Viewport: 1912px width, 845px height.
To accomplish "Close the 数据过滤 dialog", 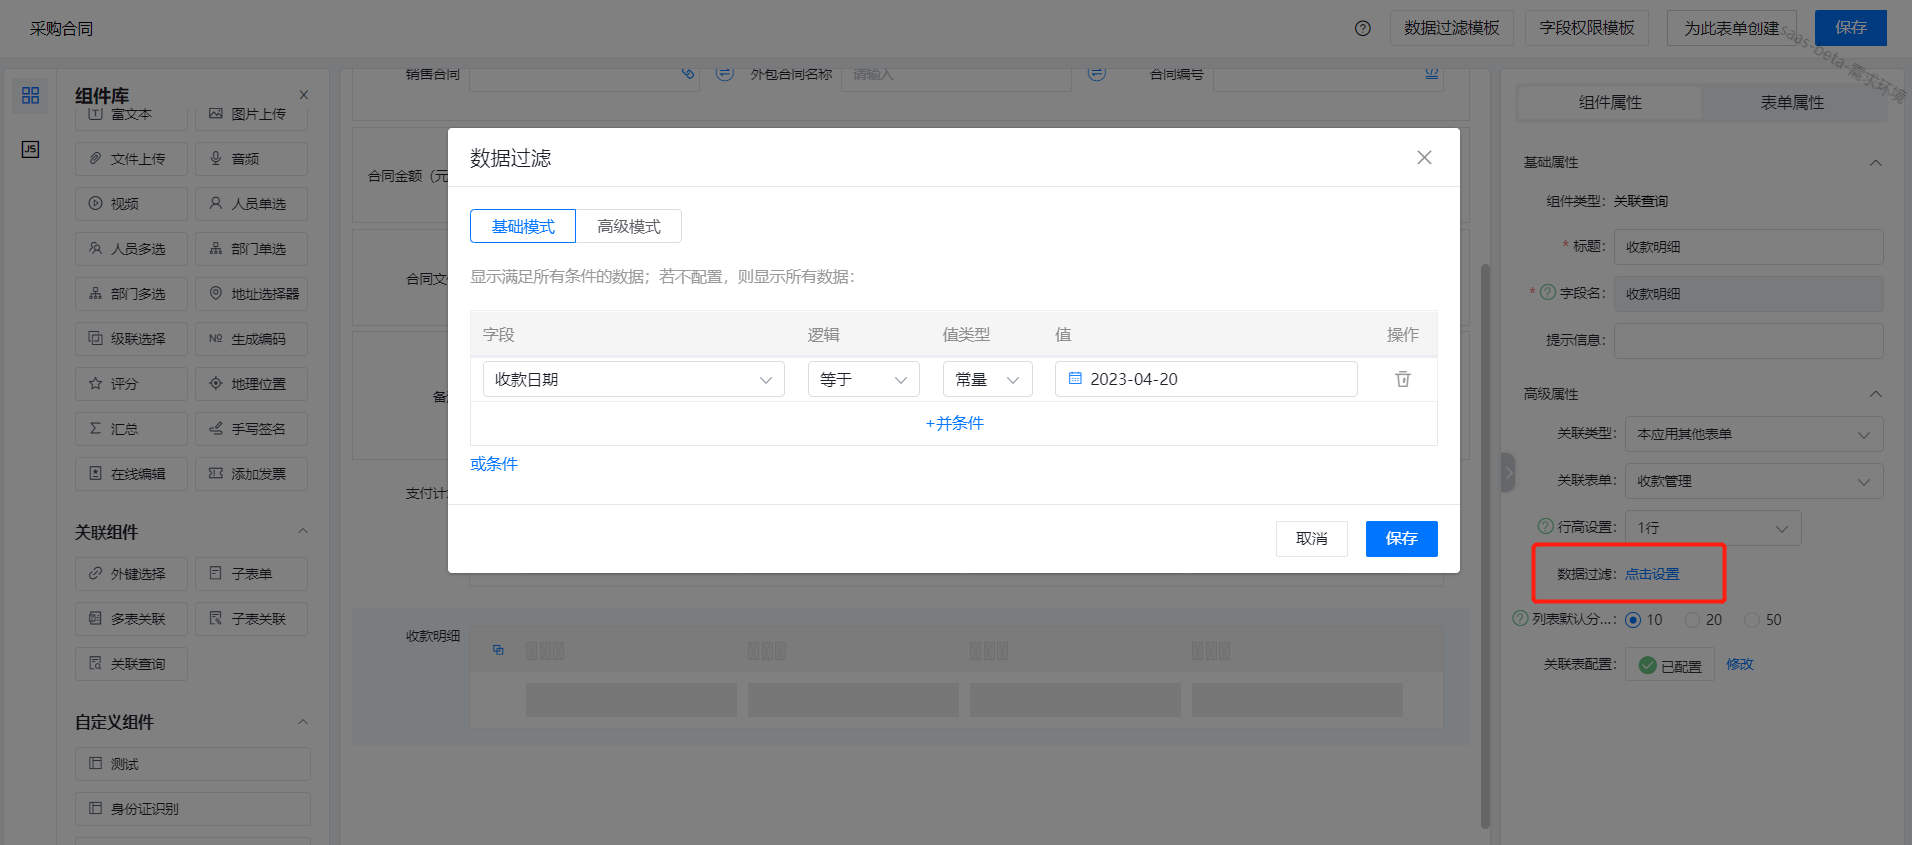I will 1424,157.
